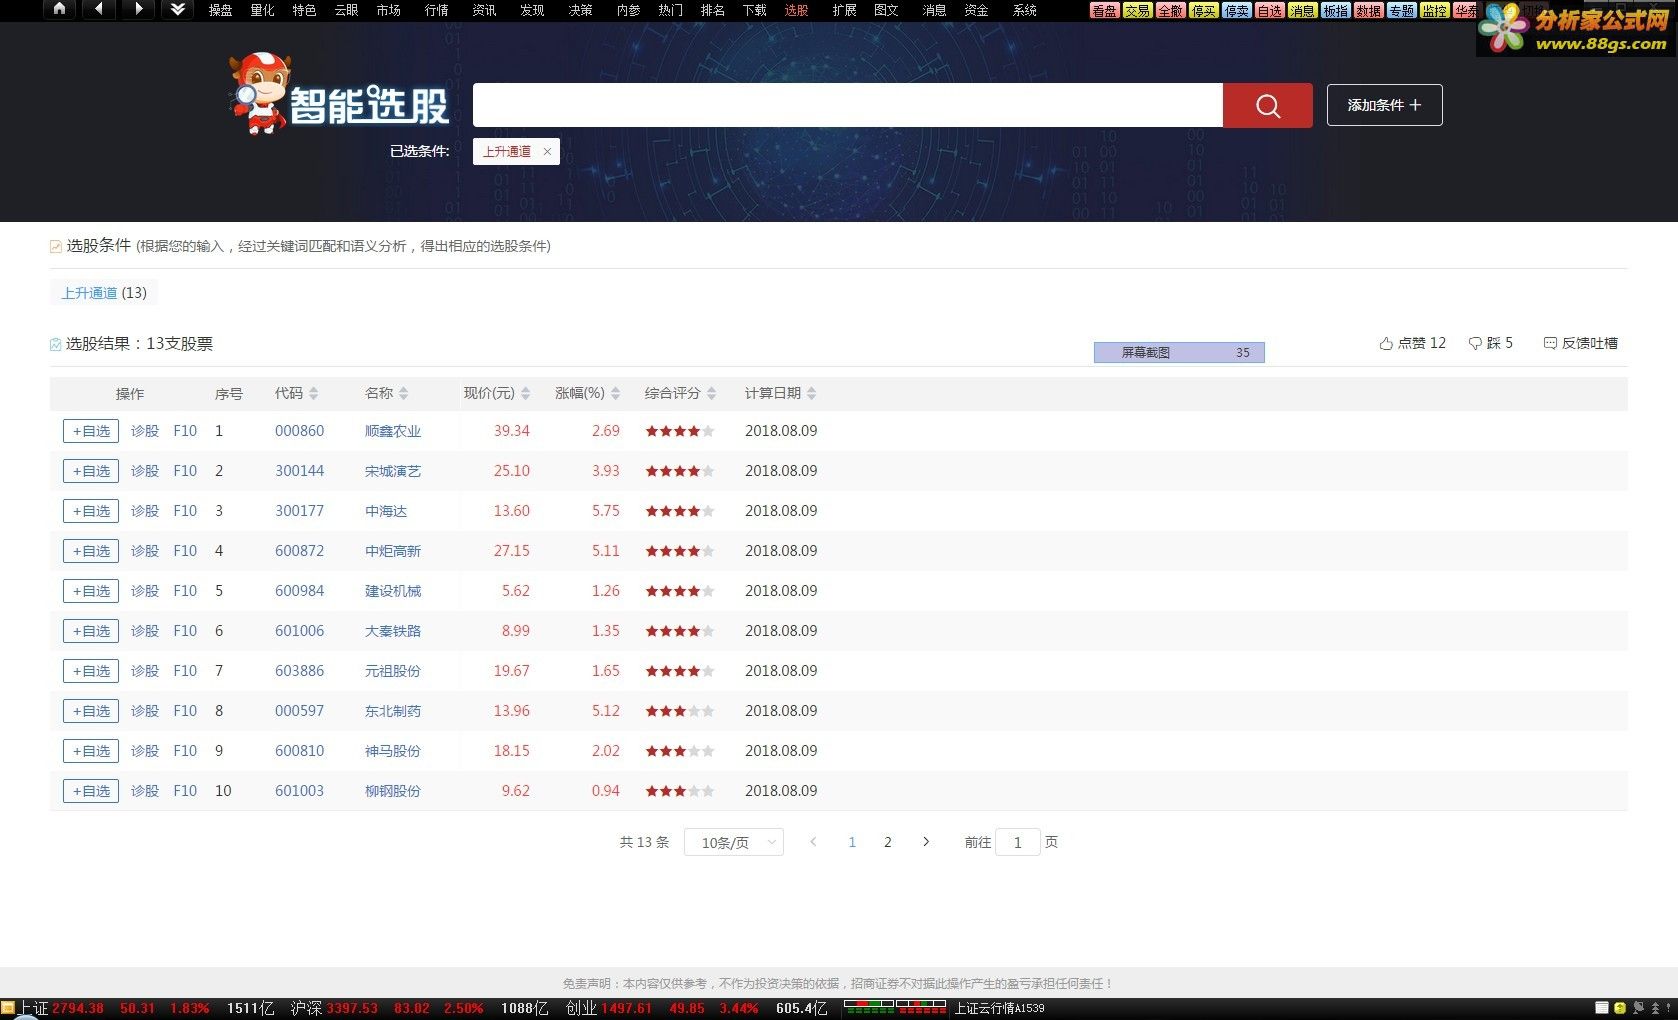Sort by 综合评分 column arrows
The height and width of the screenshot is (1020, 1678).
click(x=711, y=393)
